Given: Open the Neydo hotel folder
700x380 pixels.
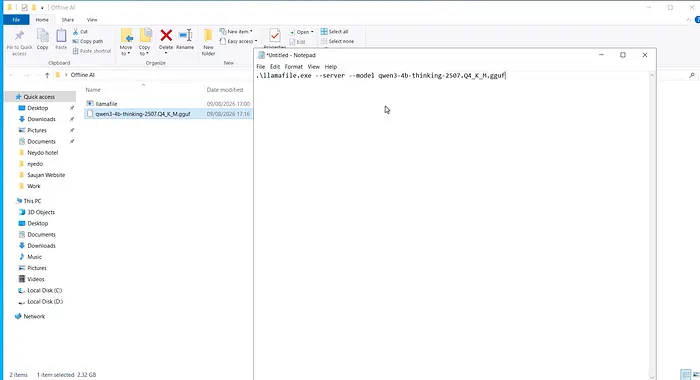Looking at the screenshot, I should 42,153.
